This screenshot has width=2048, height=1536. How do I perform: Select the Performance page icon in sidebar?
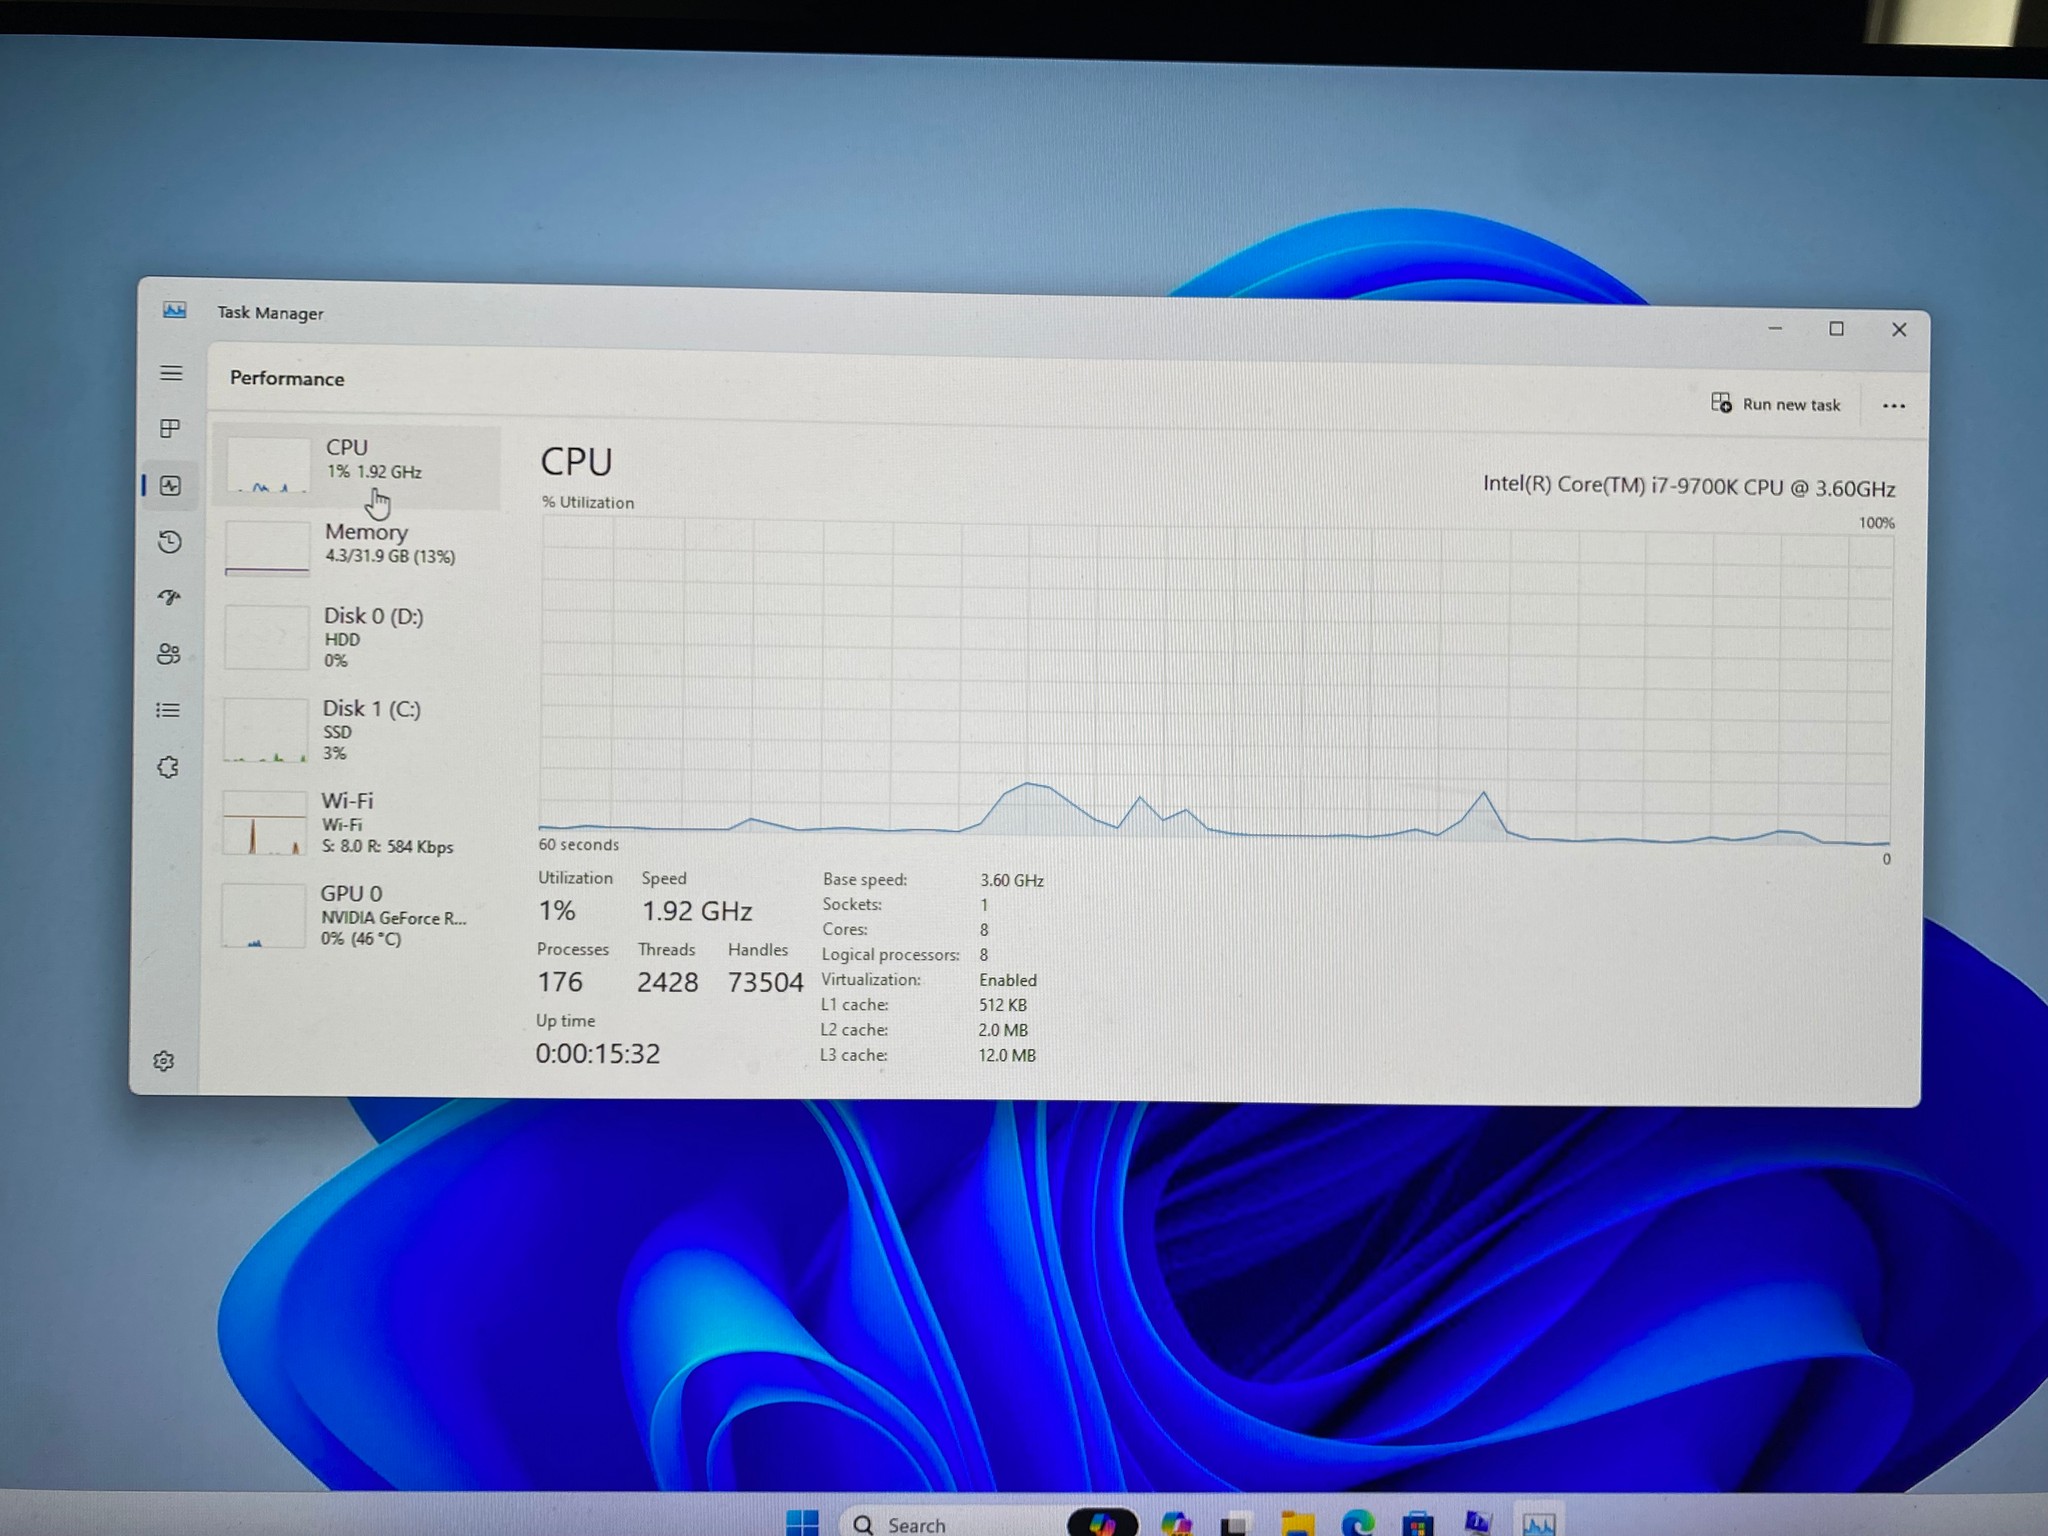(170, 485)
